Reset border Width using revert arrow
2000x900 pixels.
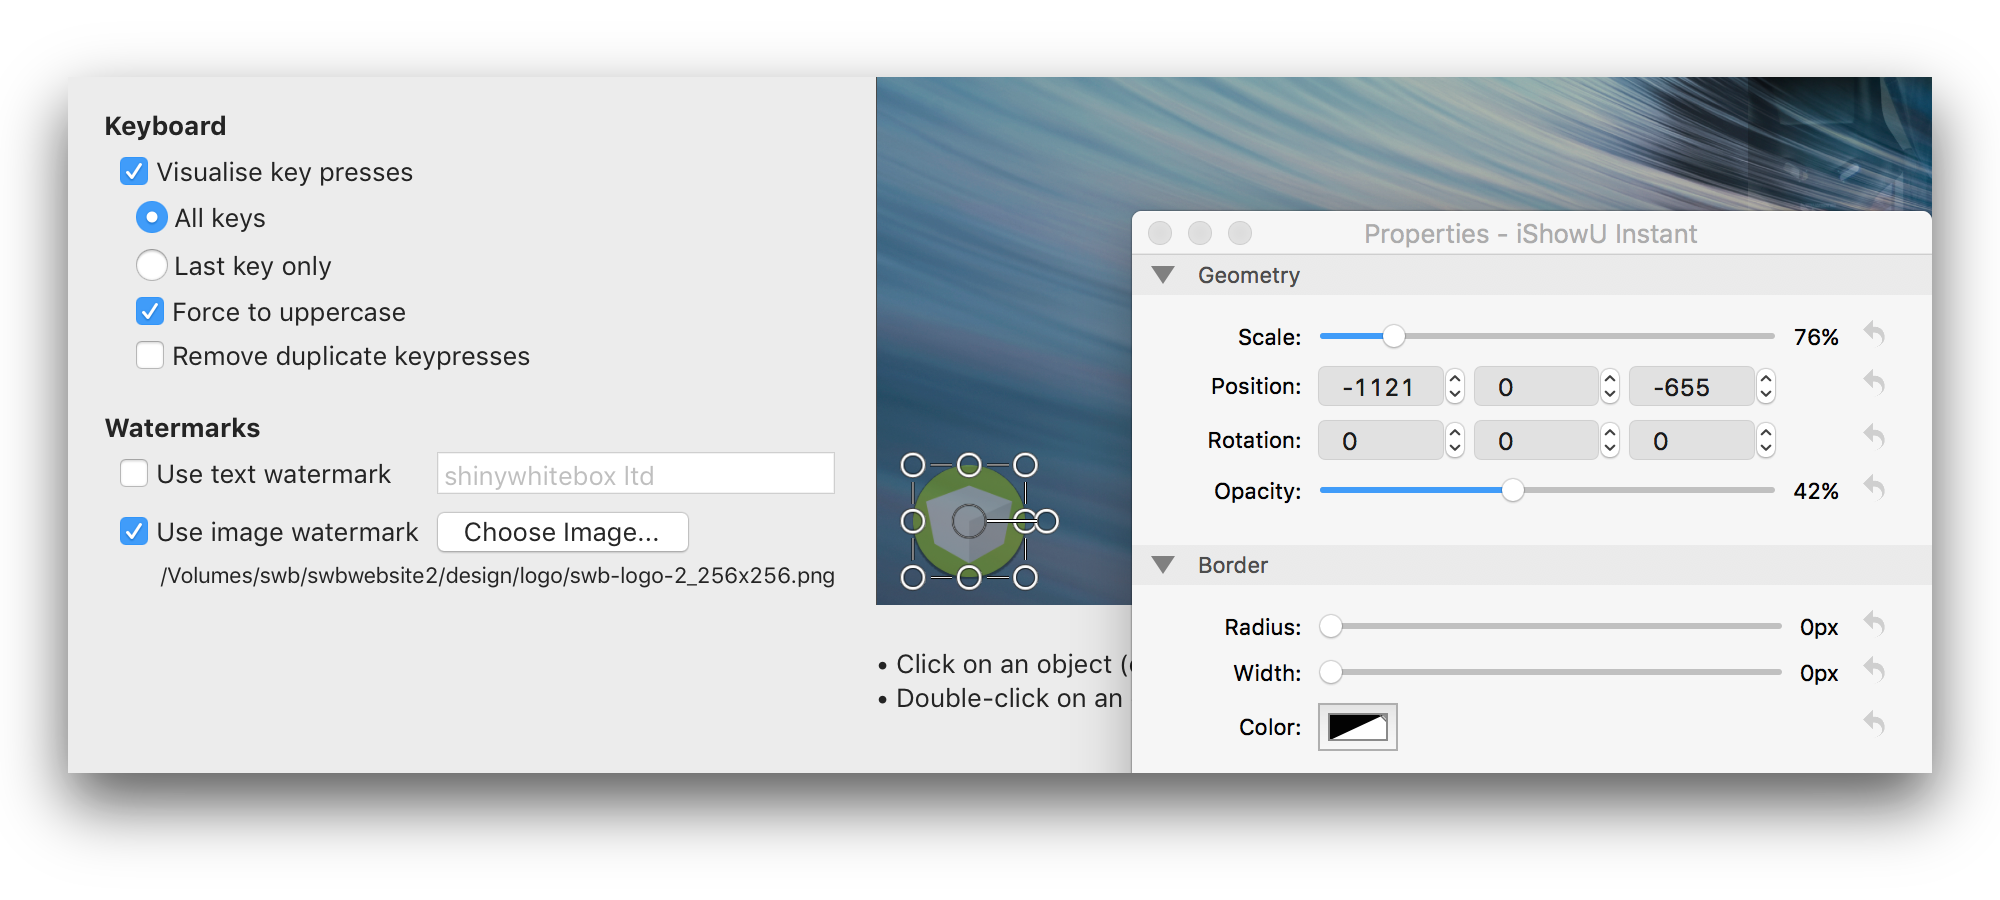[x=1874, y=671]
